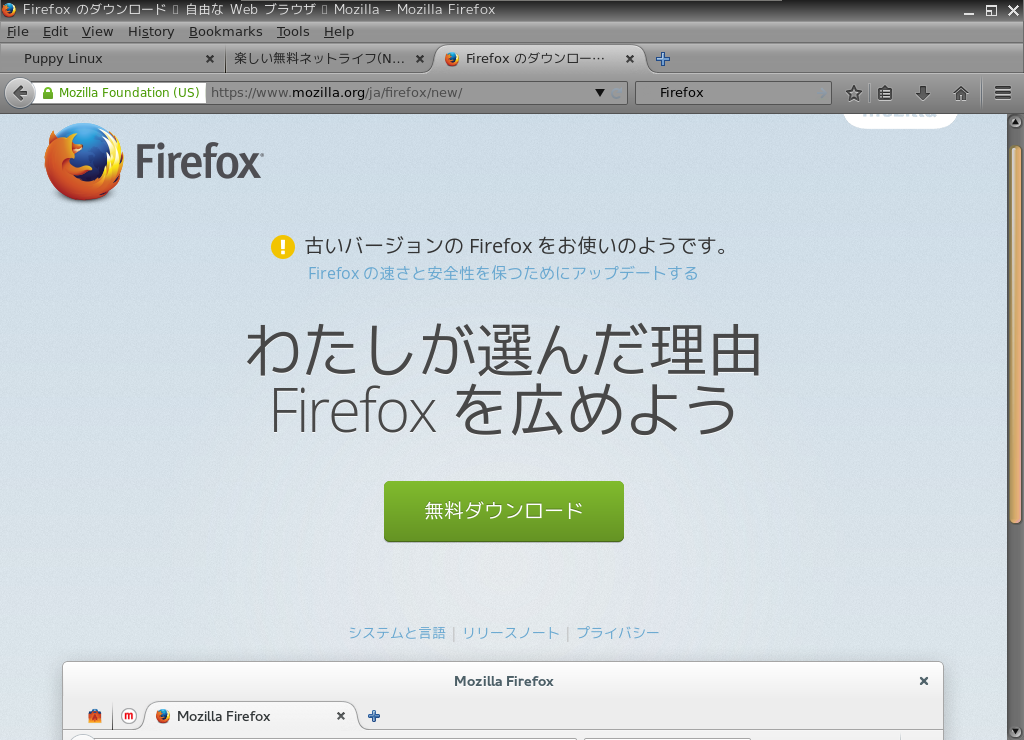
Task: Open the View menu
Action: [x=97, y=31]
